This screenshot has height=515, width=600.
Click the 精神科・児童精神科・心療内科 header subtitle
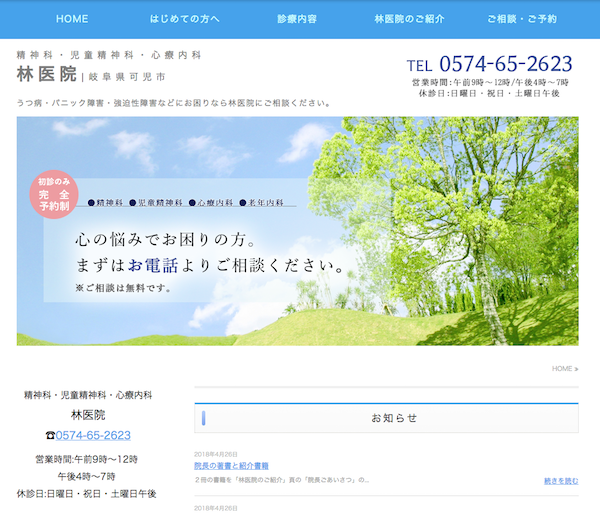tap(109, 55)
